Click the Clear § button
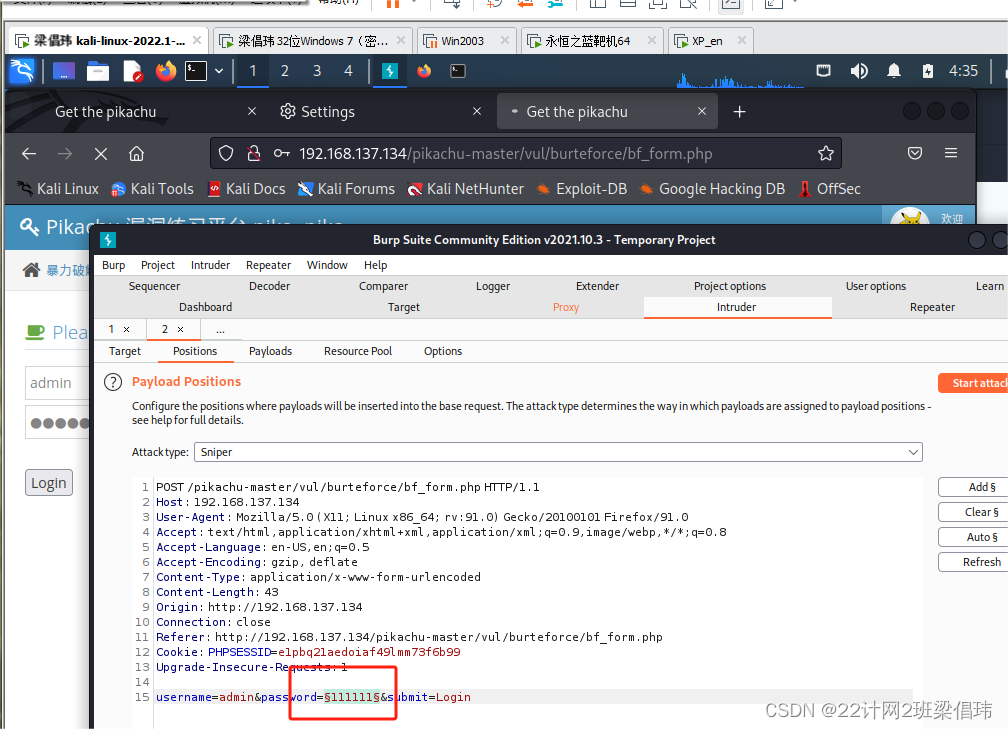Screen dimensions: 1008x729 (x=974, y=512)
